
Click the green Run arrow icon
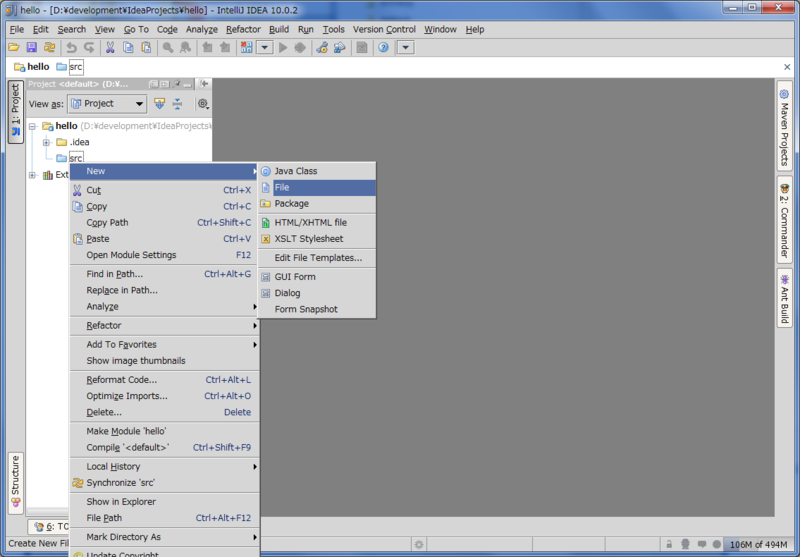click(x=283, y=47)
